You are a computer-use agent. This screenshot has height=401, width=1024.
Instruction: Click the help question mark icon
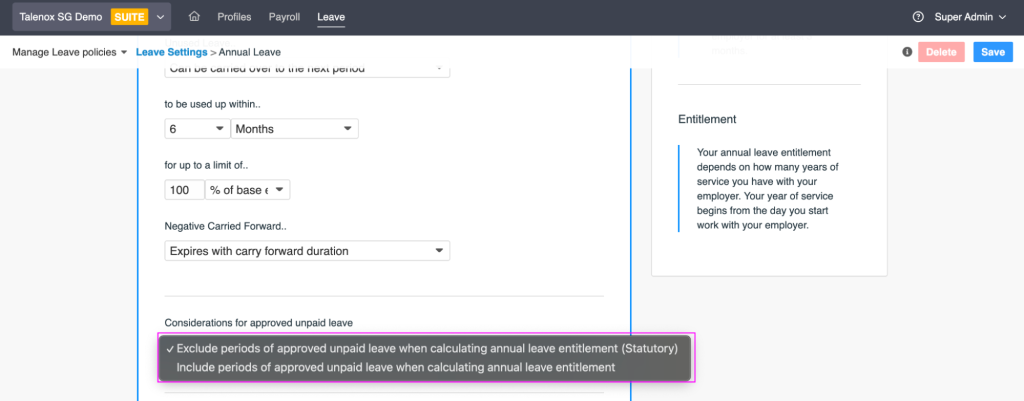(x=918, y=17)
